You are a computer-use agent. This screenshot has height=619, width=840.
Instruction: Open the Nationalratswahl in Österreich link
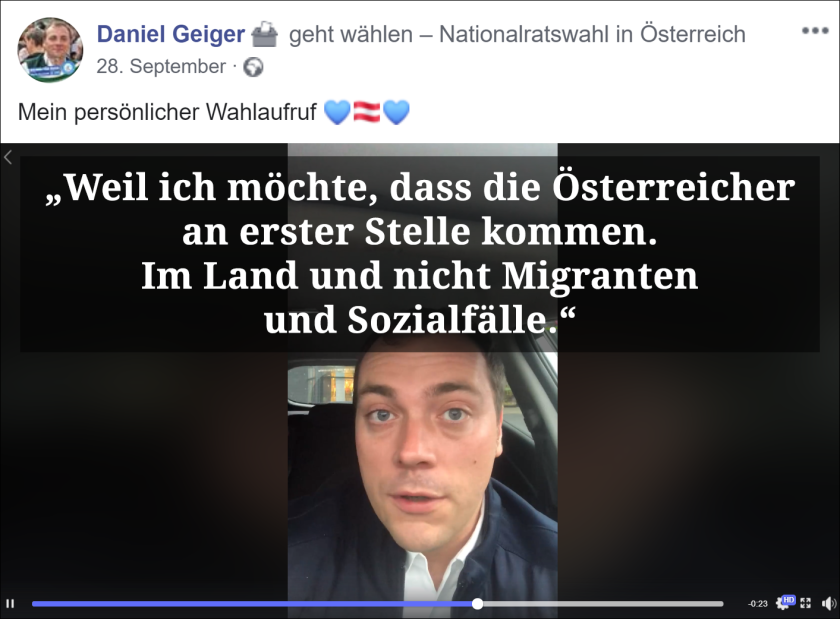[x=592, y=34]
